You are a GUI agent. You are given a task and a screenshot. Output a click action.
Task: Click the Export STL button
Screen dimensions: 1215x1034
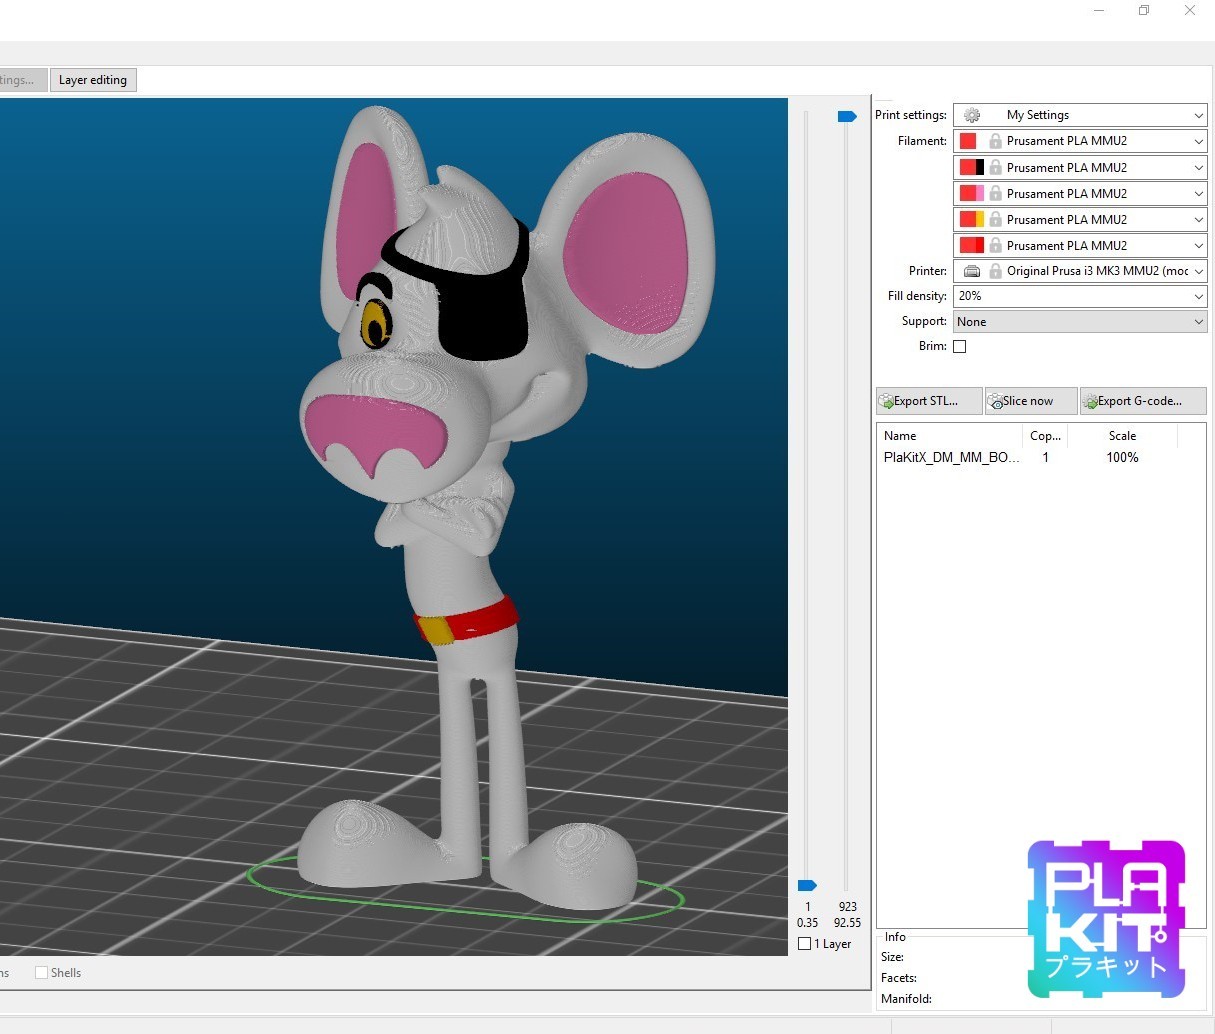coord(926,400)
